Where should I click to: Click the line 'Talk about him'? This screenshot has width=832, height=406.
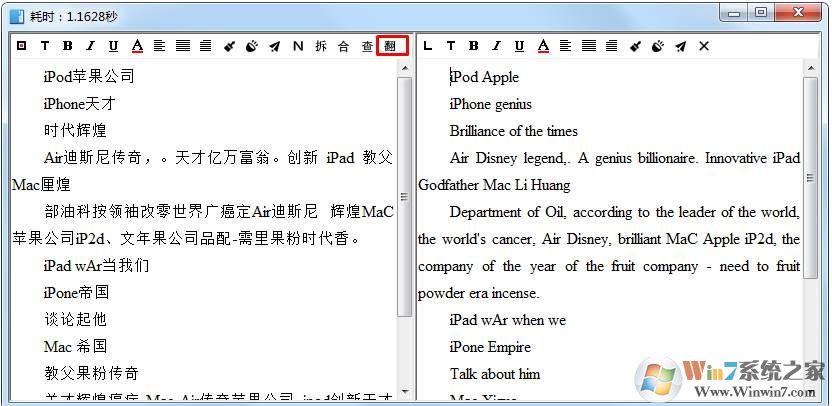tap(495, 374)
